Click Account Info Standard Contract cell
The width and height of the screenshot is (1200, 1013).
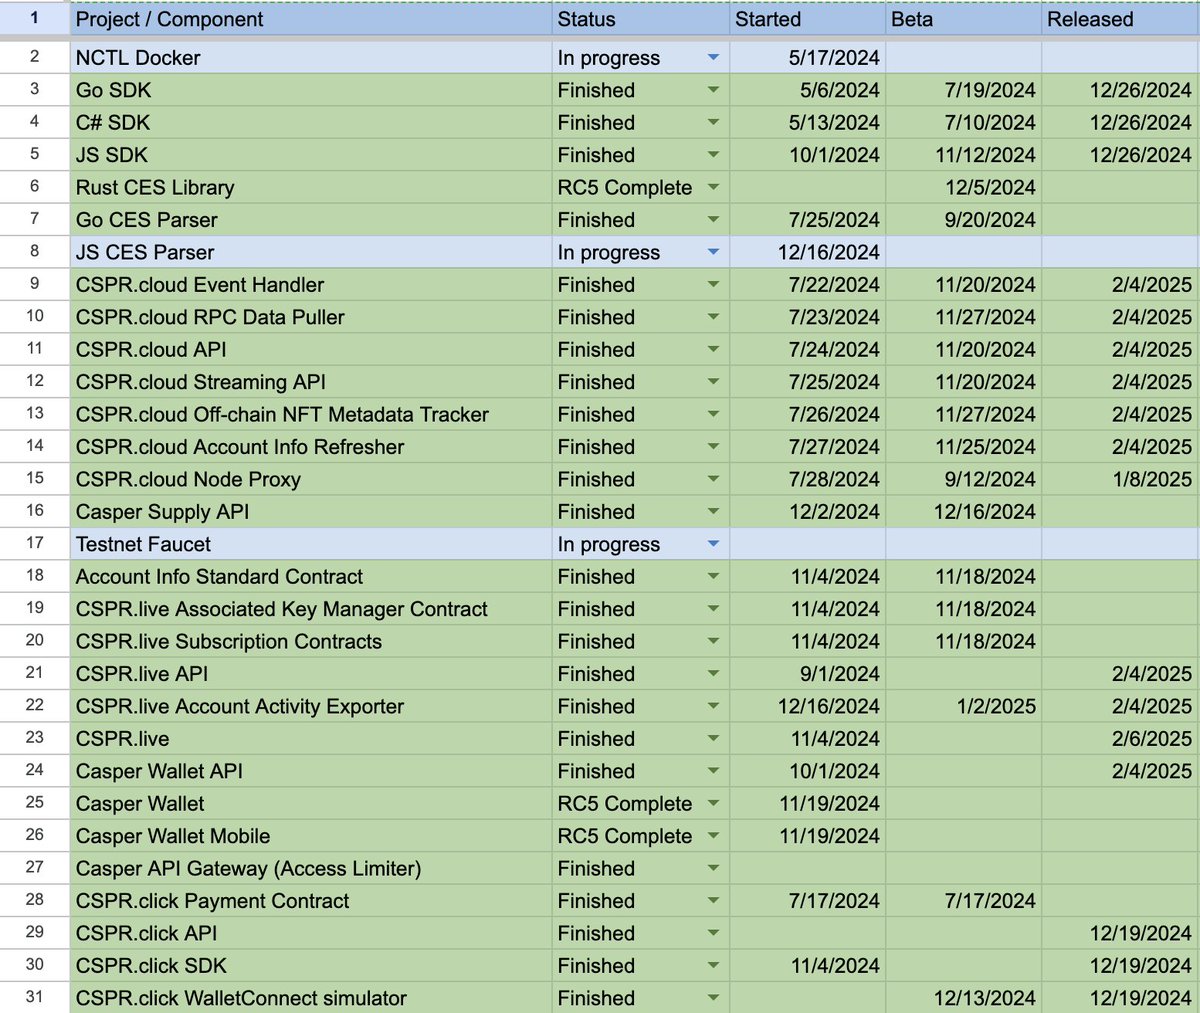(310, 577)
